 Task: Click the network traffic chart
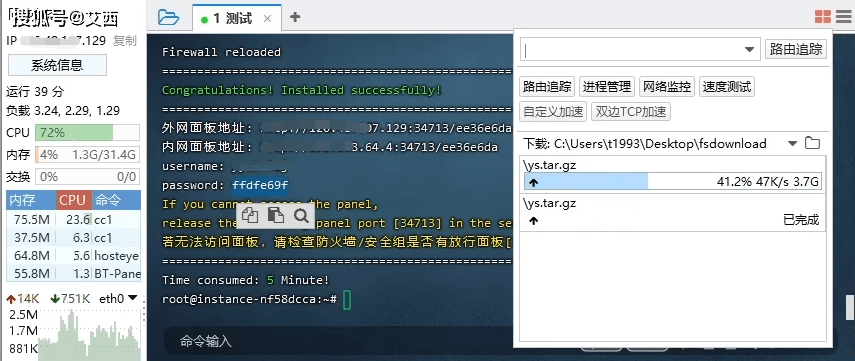coord(90,335)
